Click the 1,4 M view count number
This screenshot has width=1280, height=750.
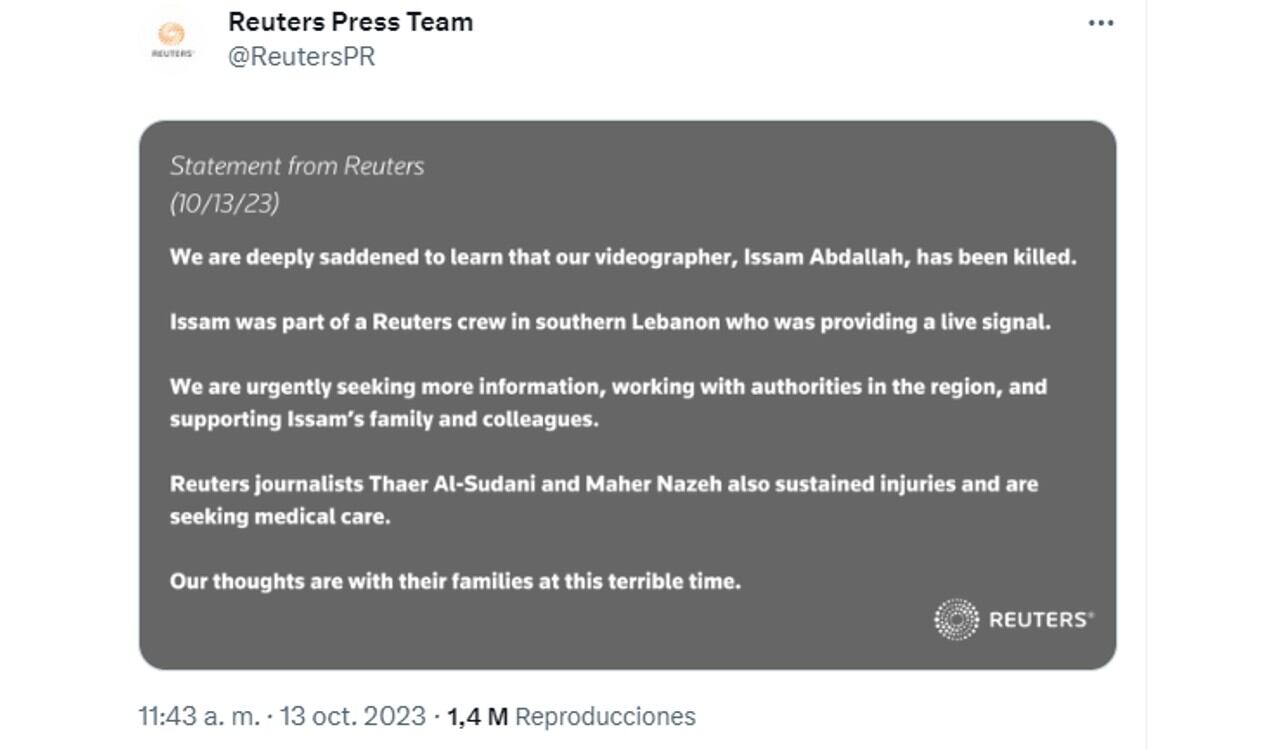click(x=477, y=717)
